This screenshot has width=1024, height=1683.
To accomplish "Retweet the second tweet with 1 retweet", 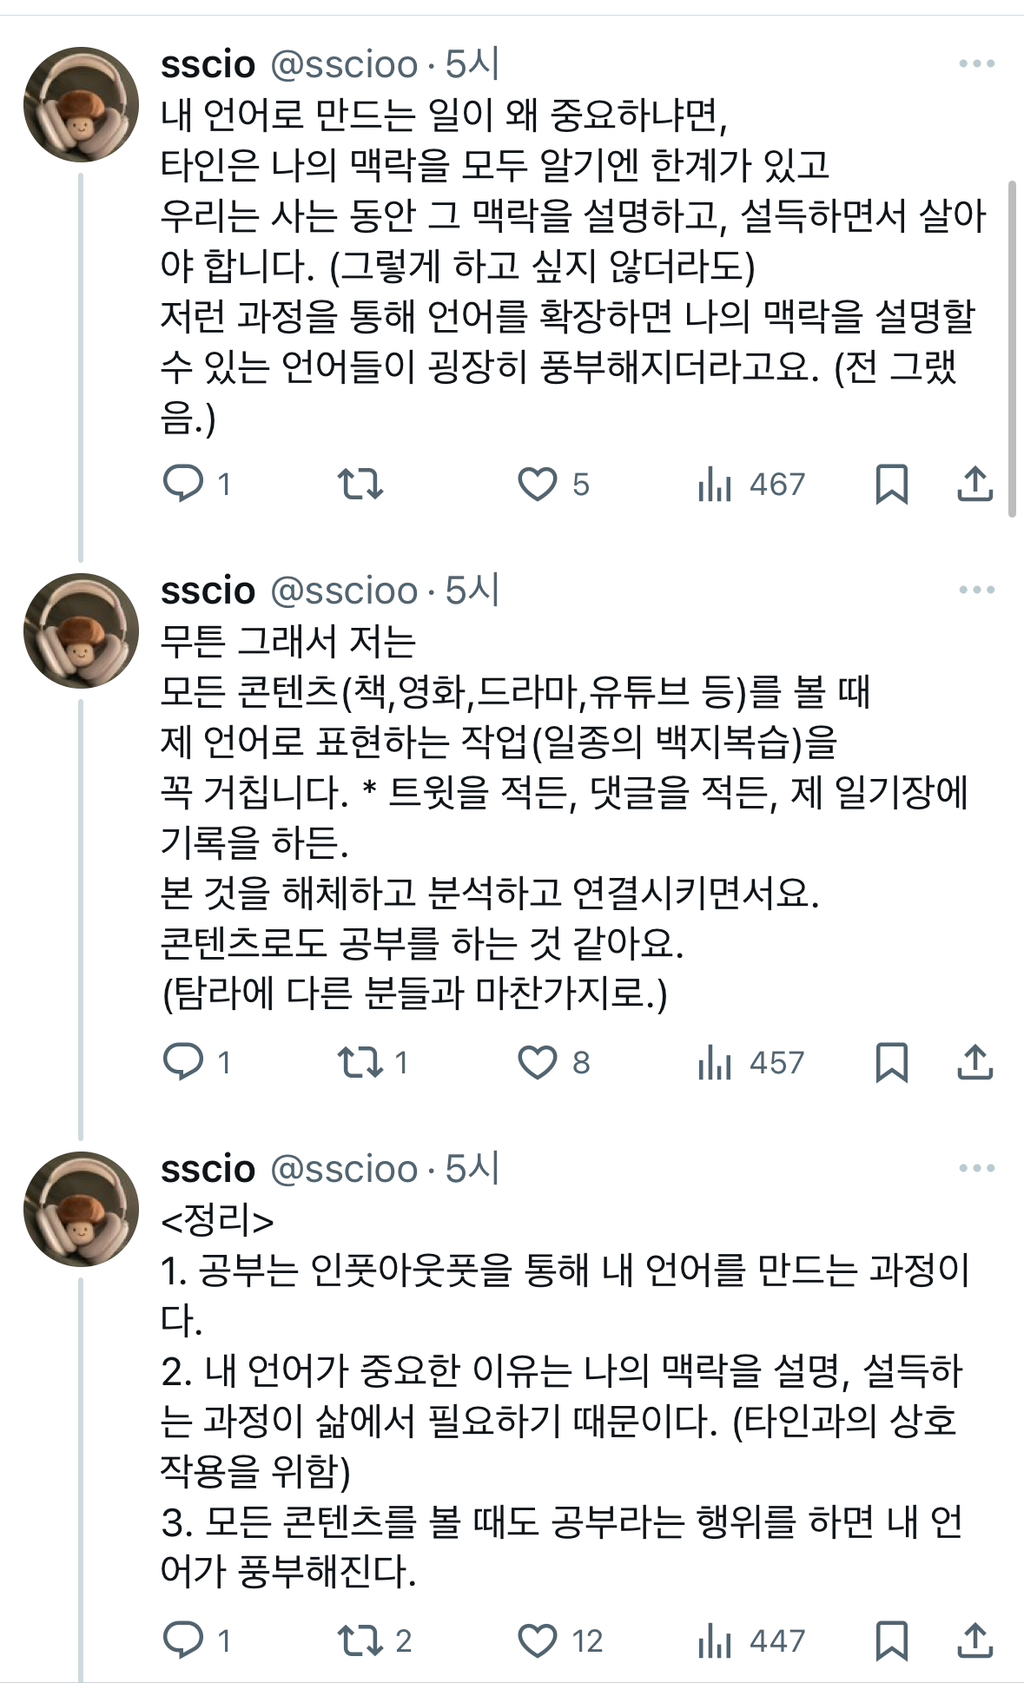I will (x=359, y=1061).
